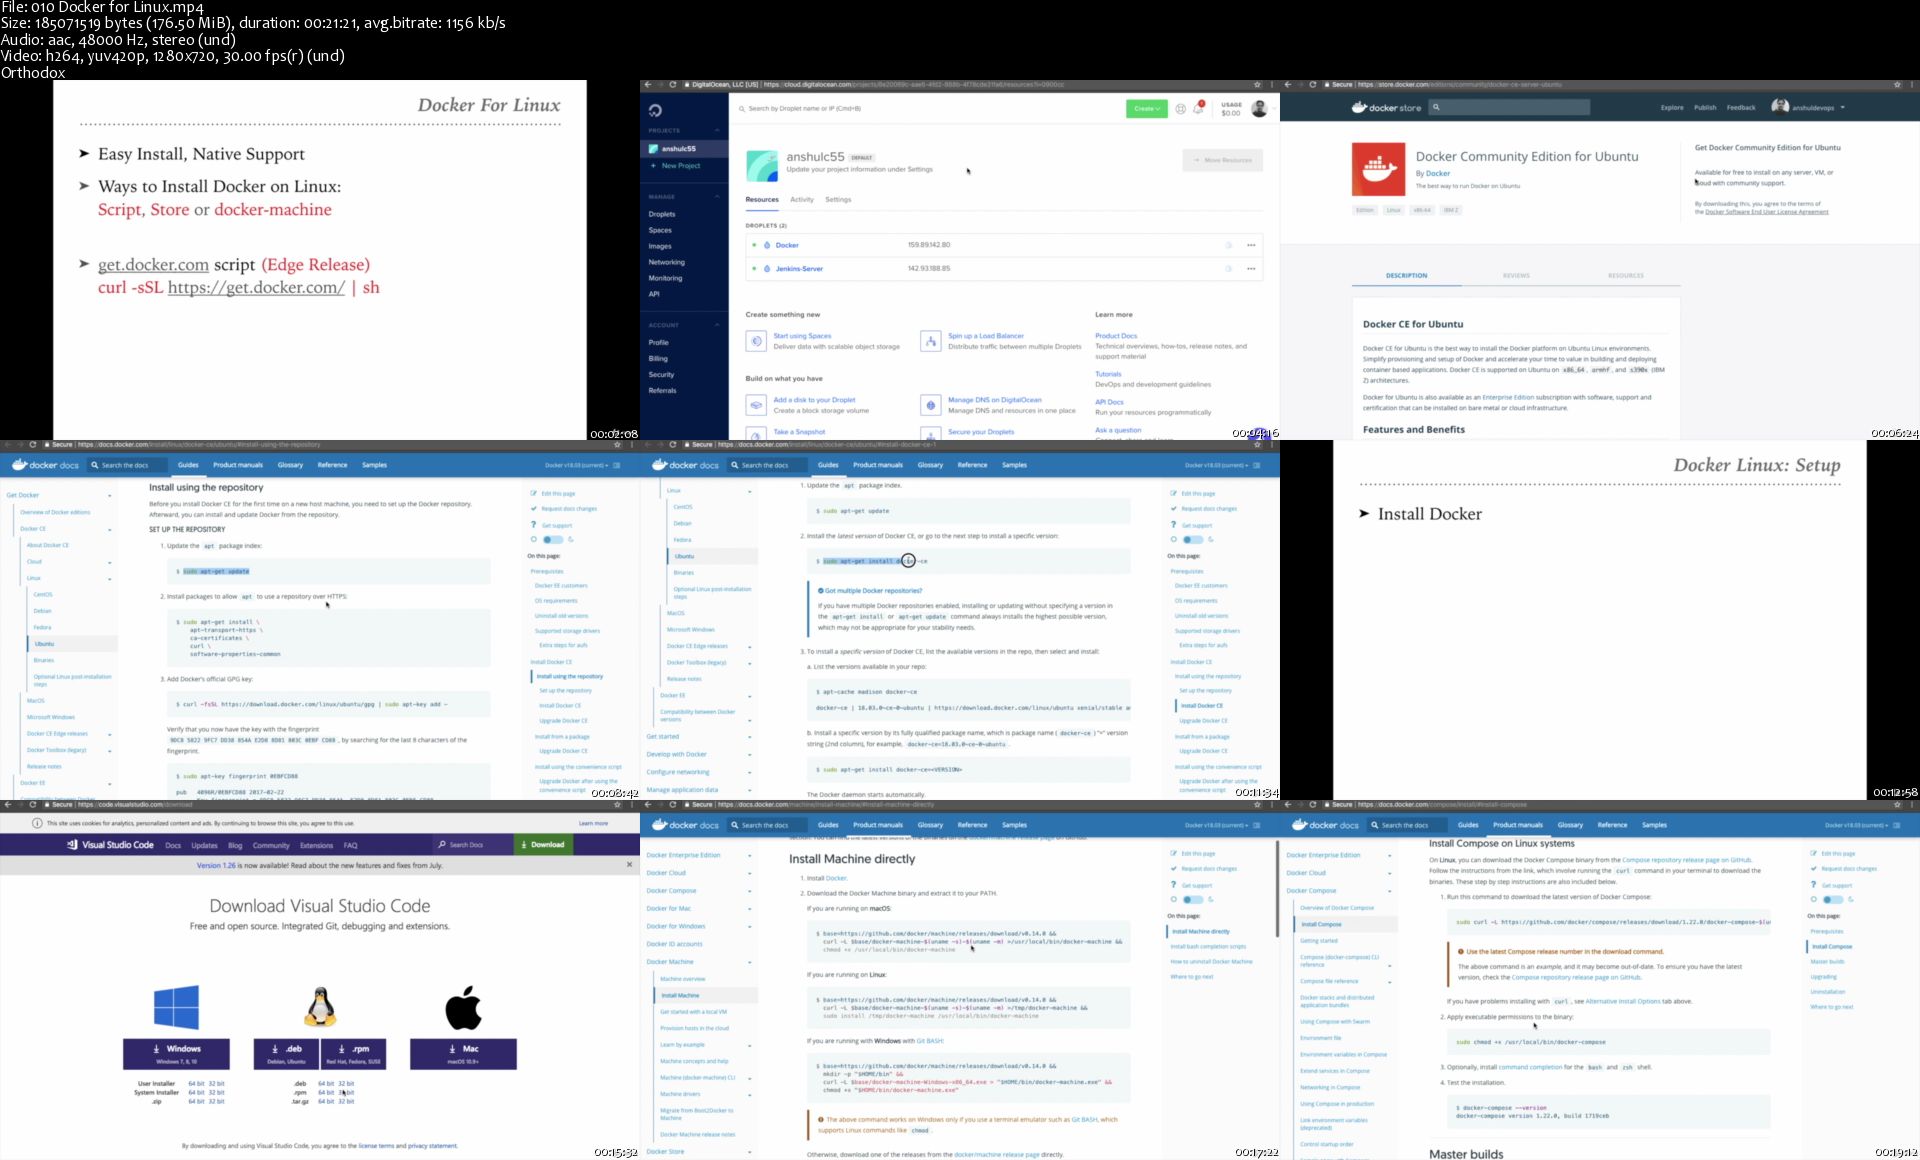Toggle night mode on Install Machine docs page
Viewport: 1920px width, 1160px height.
coord(1193,900)
